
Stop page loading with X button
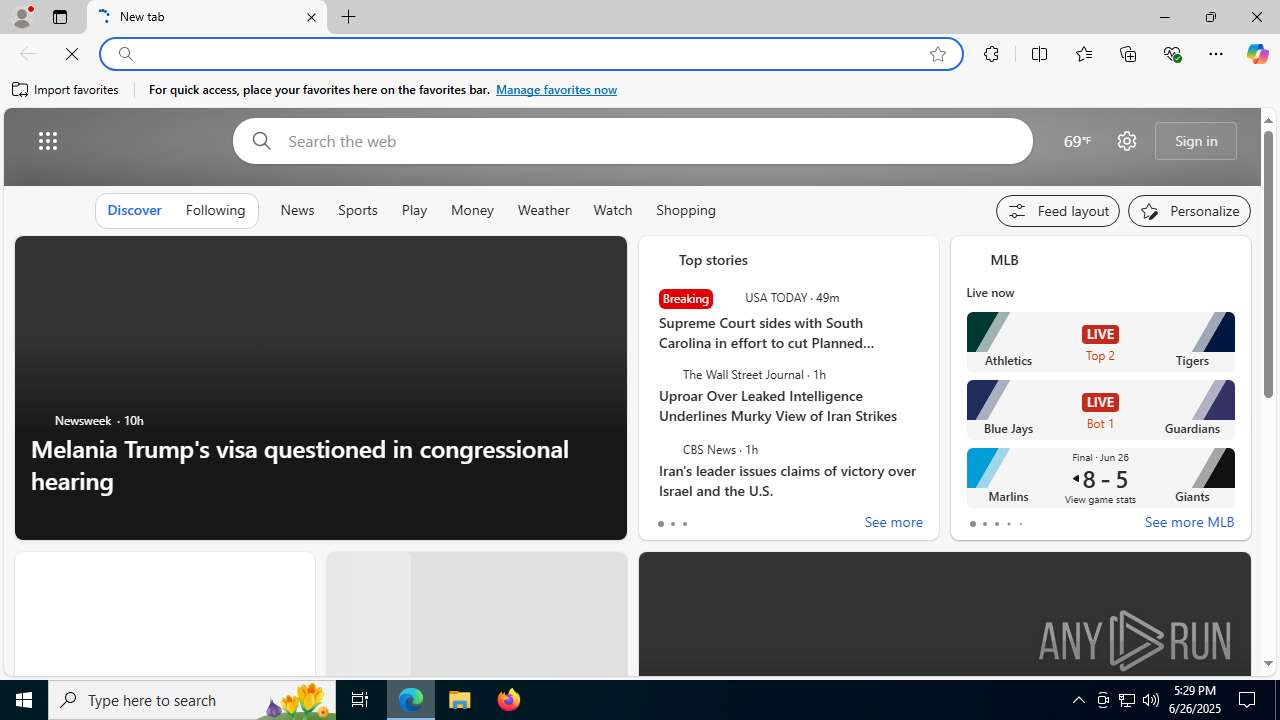72,54
